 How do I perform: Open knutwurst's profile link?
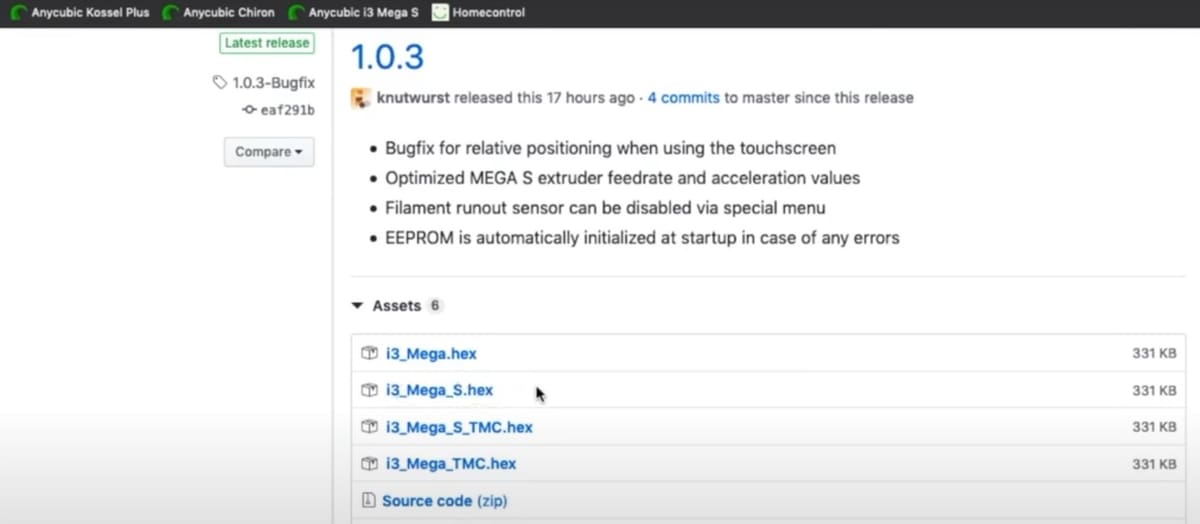point(414,98)
